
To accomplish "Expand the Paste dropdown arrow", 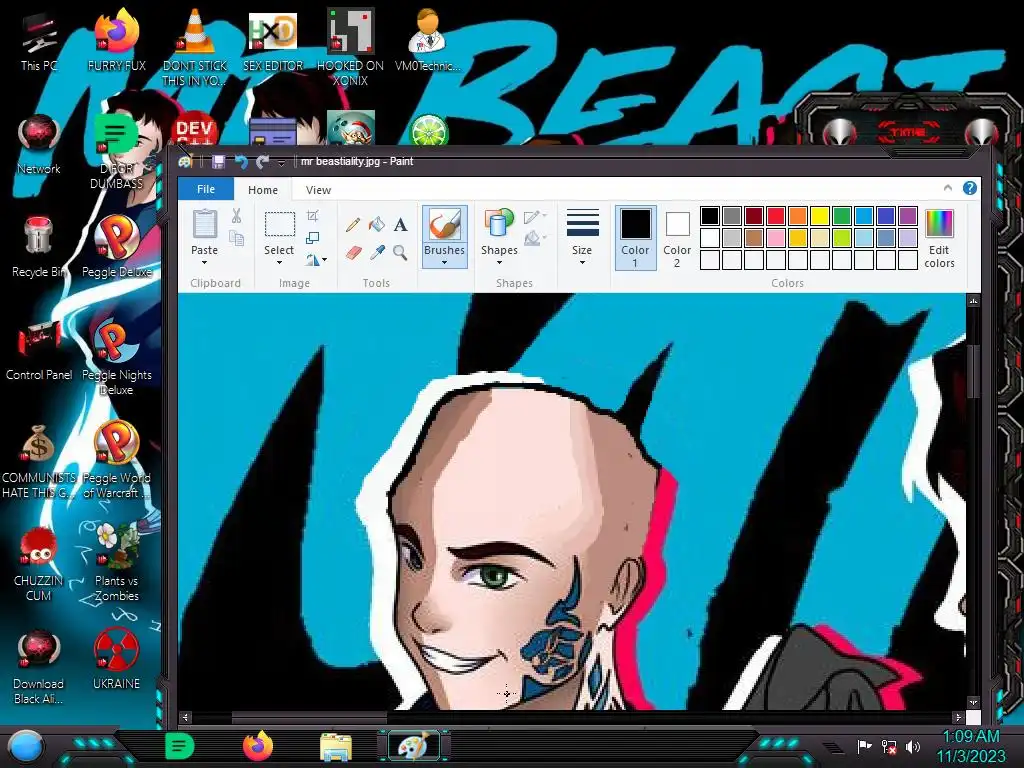I will [204, 263].
